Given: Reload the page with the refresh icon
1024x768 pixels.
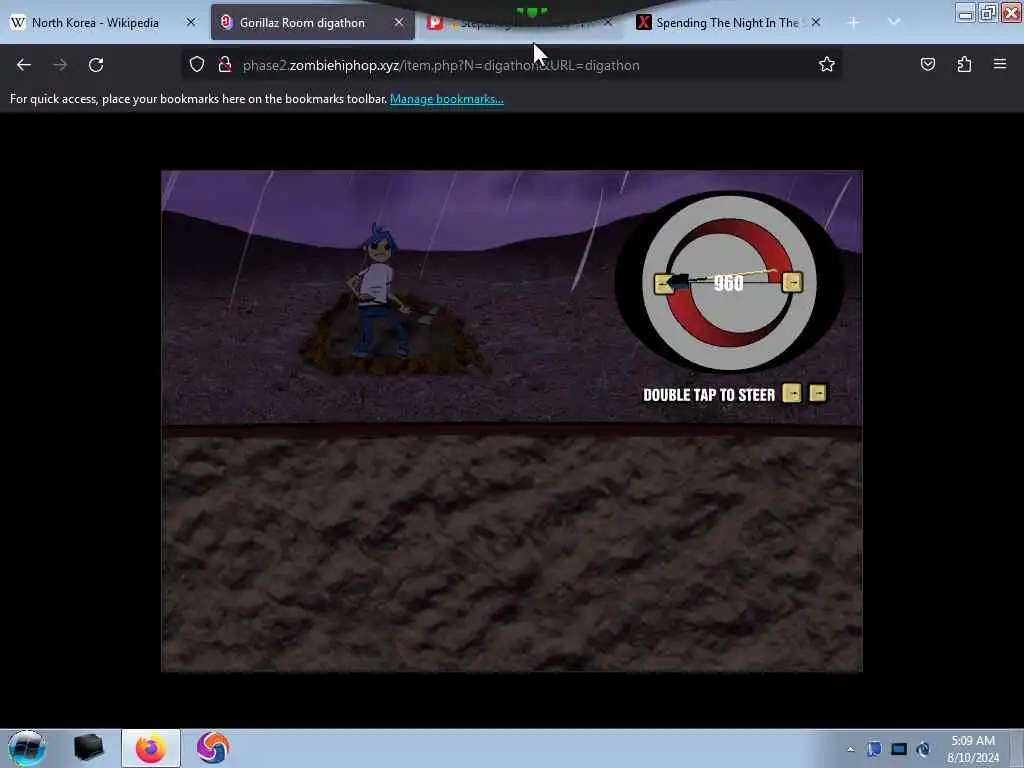Looking at the screenshot, I should [x=96, y=65].
